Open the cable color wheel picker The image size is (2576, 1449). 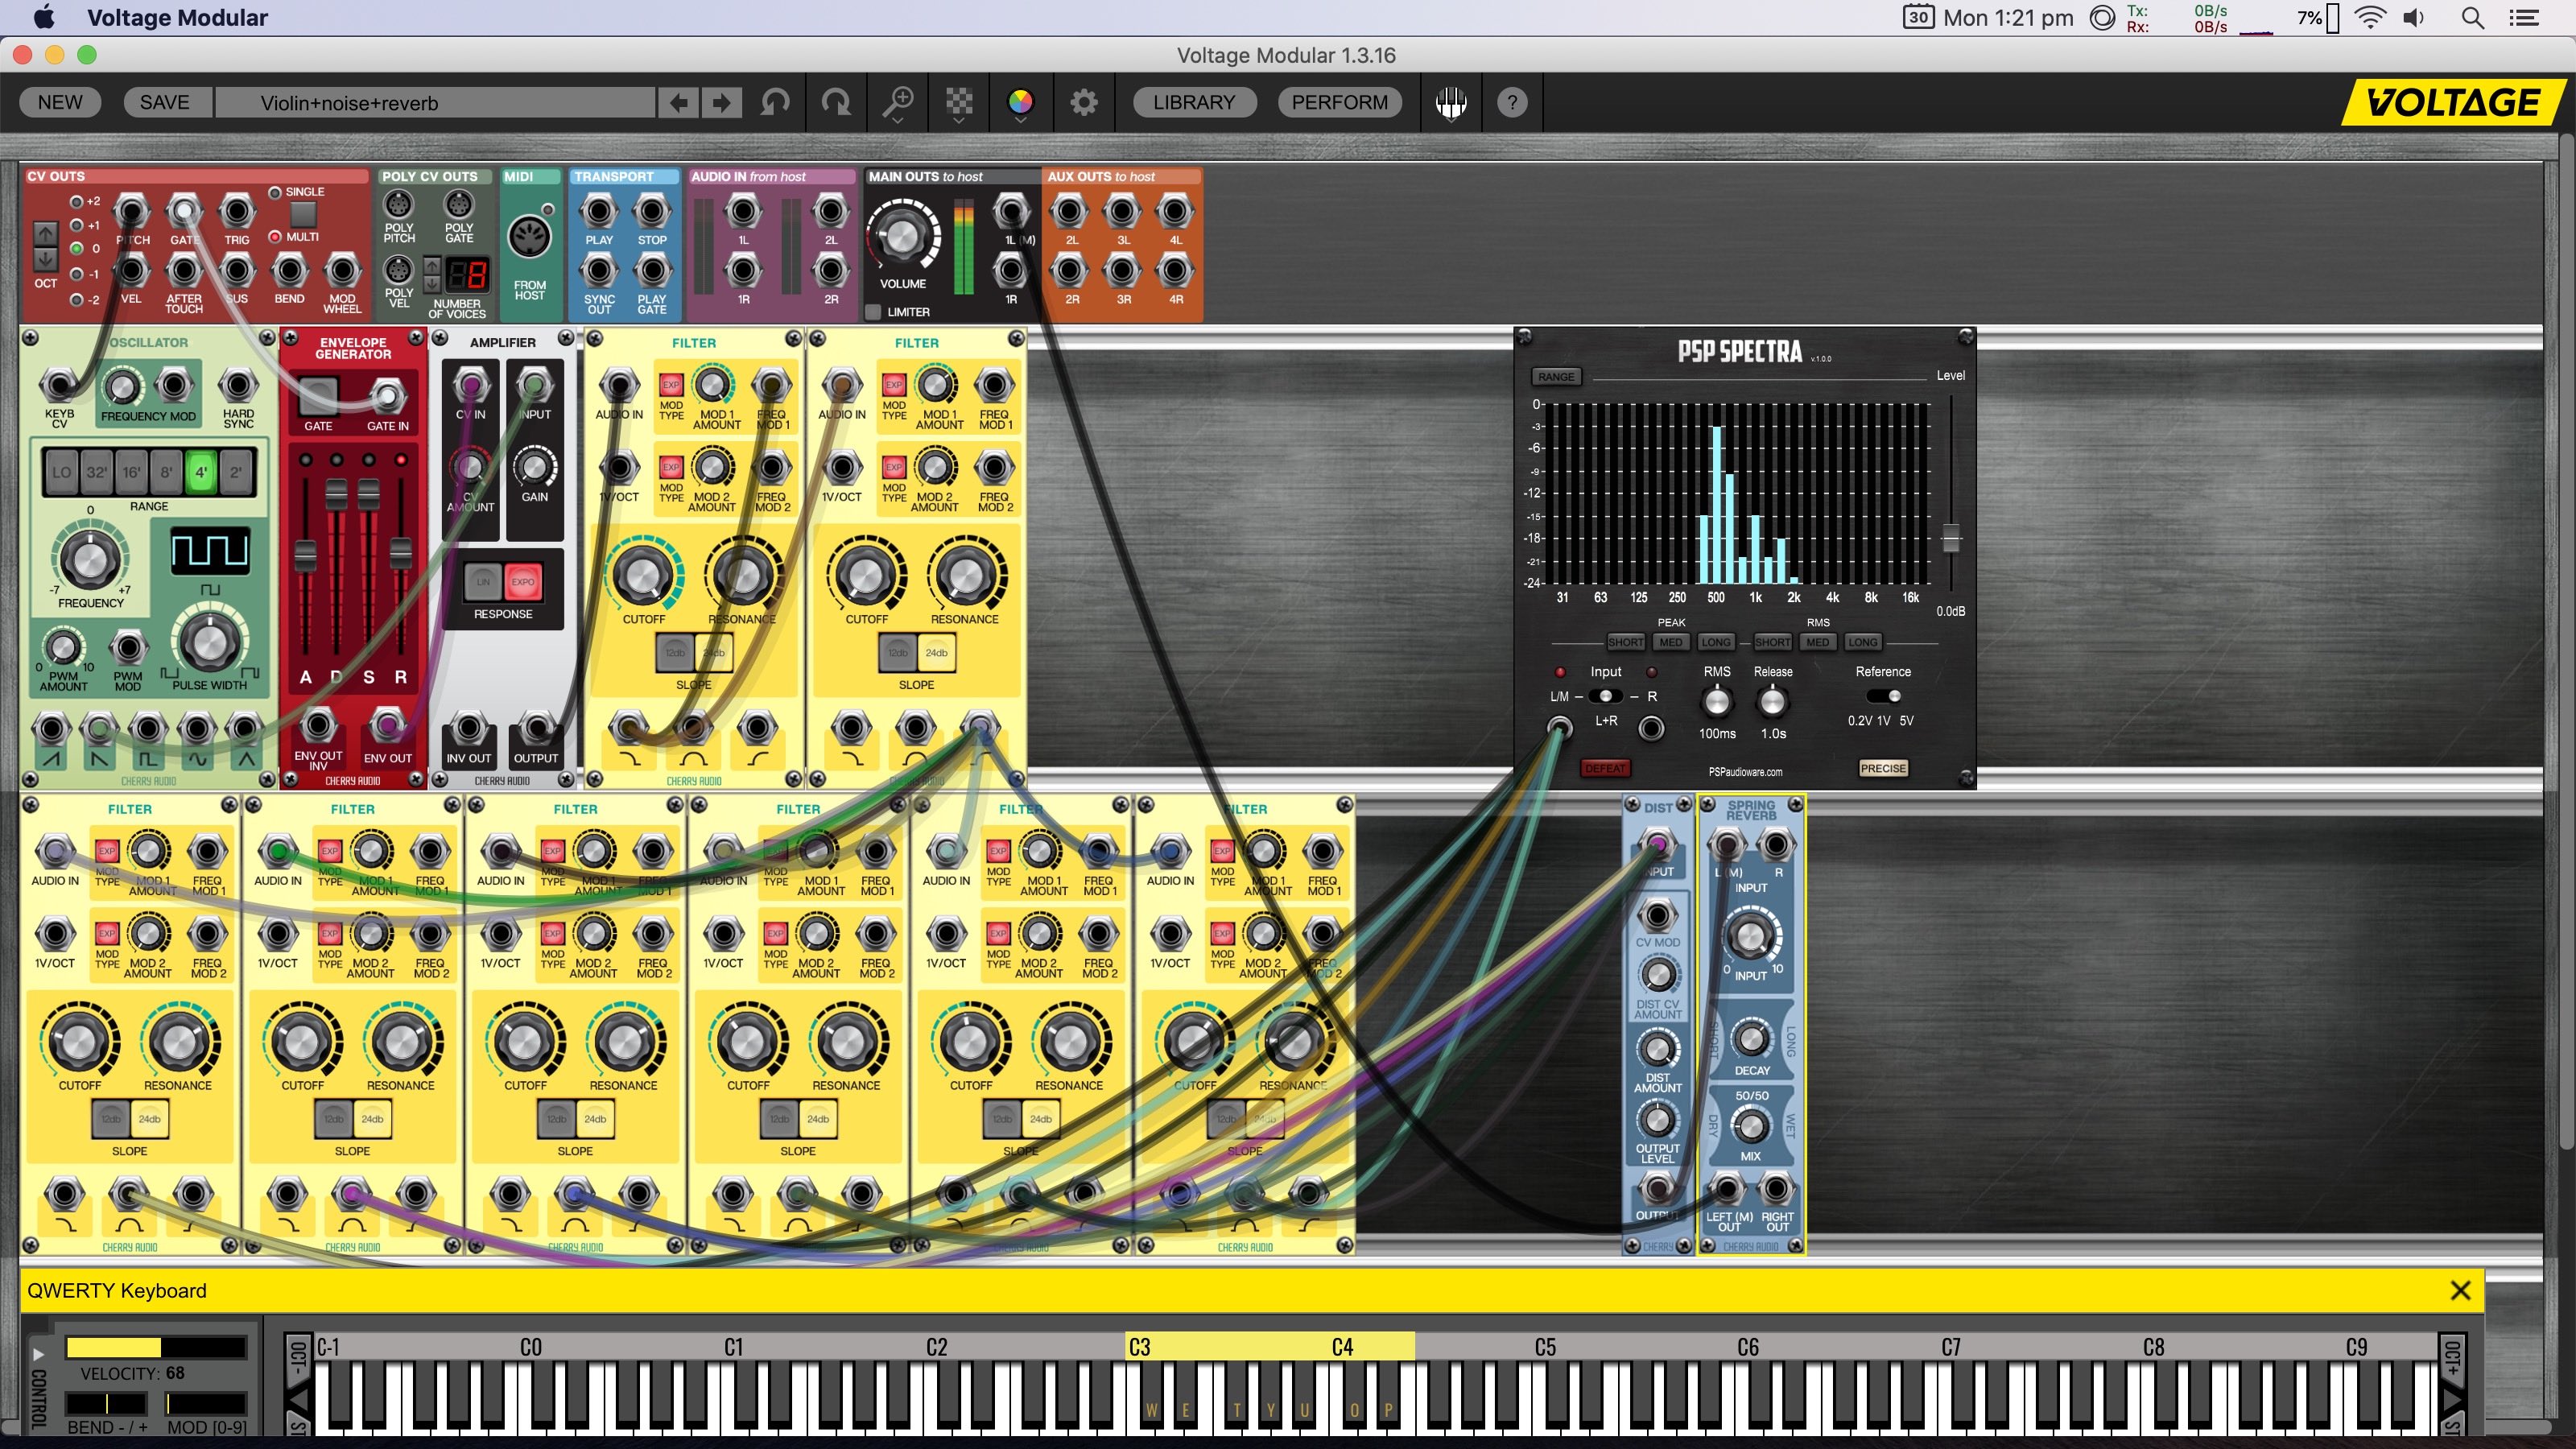(x=1020, y=103)
